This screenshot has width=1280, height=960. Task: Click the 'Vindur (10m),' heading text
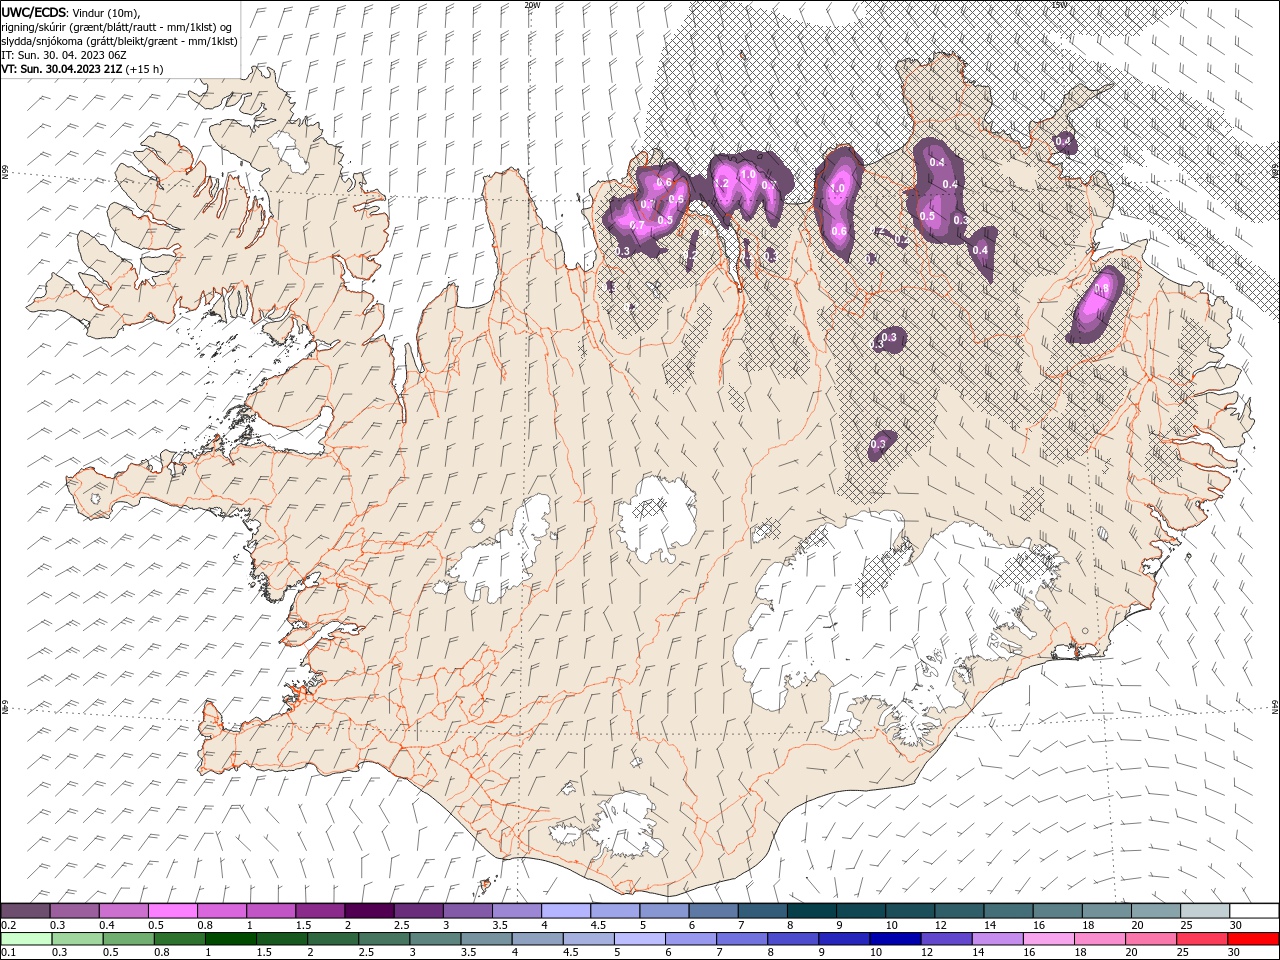[x=107, y=12]
